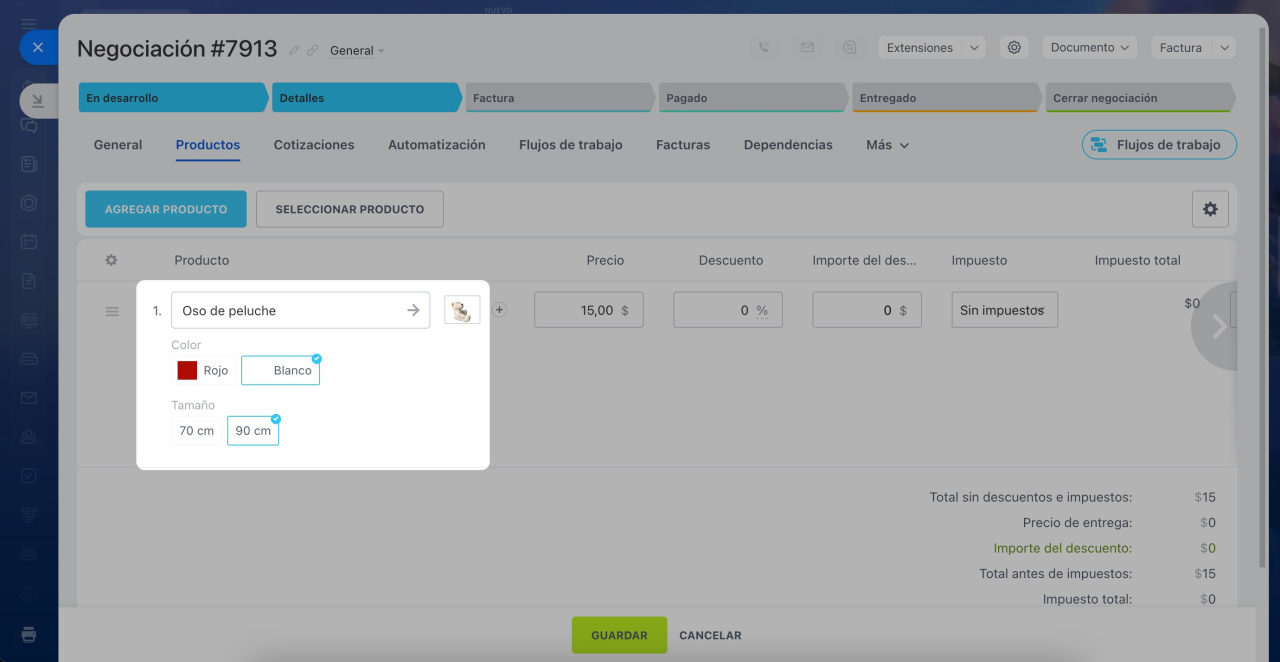
Task: Click the printer icon at sidebar bottom
Action: (29, 634)
